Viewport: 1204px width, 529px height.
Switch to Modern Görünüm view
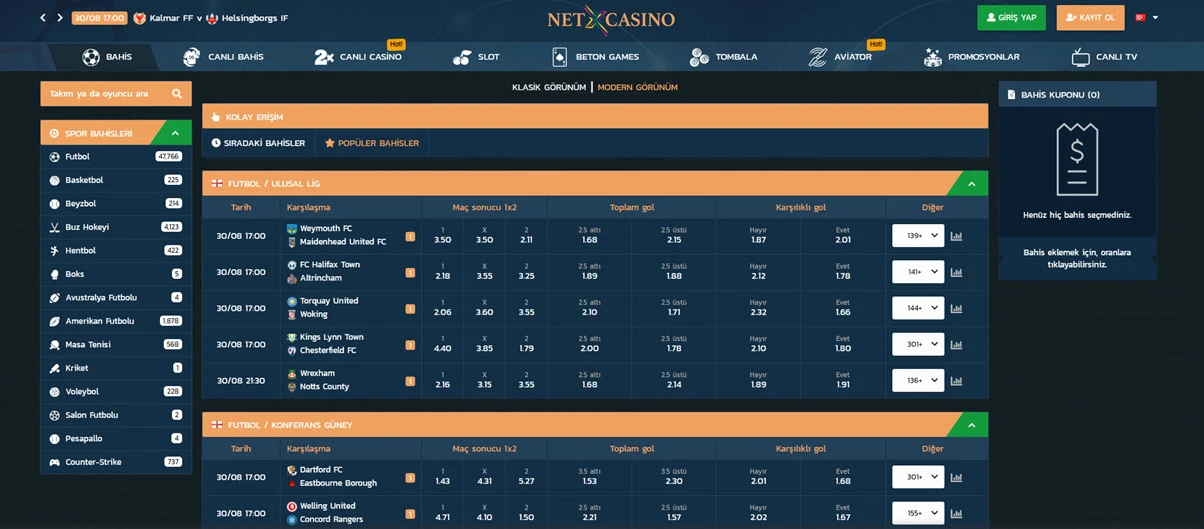pos(638,87)
